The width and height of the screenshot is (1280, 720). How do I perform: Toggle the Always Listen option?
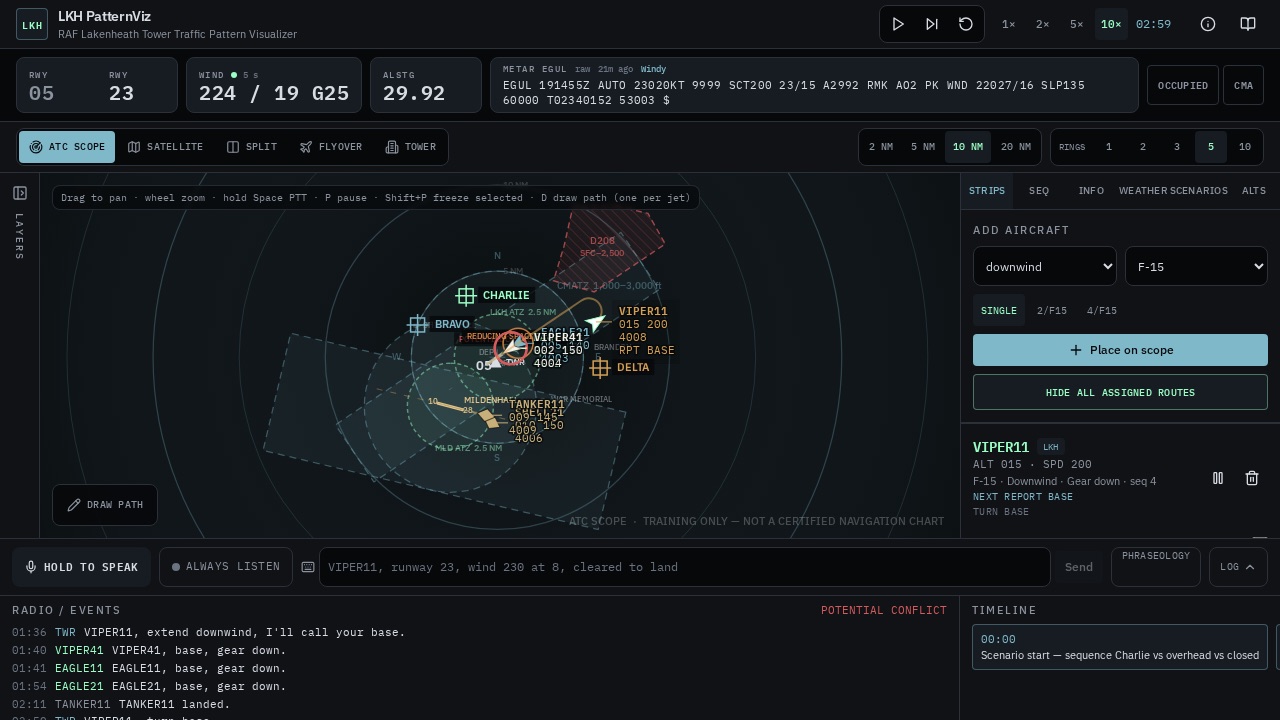pos(226,567)
